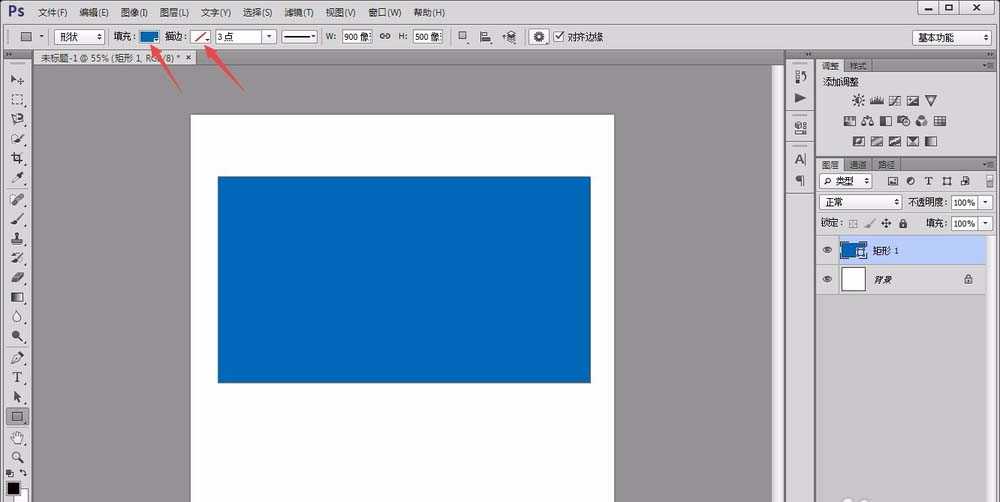The width and height of the screenshot is (1000, 502).
Task: Select the Hand tool
Action: point(17,437)
